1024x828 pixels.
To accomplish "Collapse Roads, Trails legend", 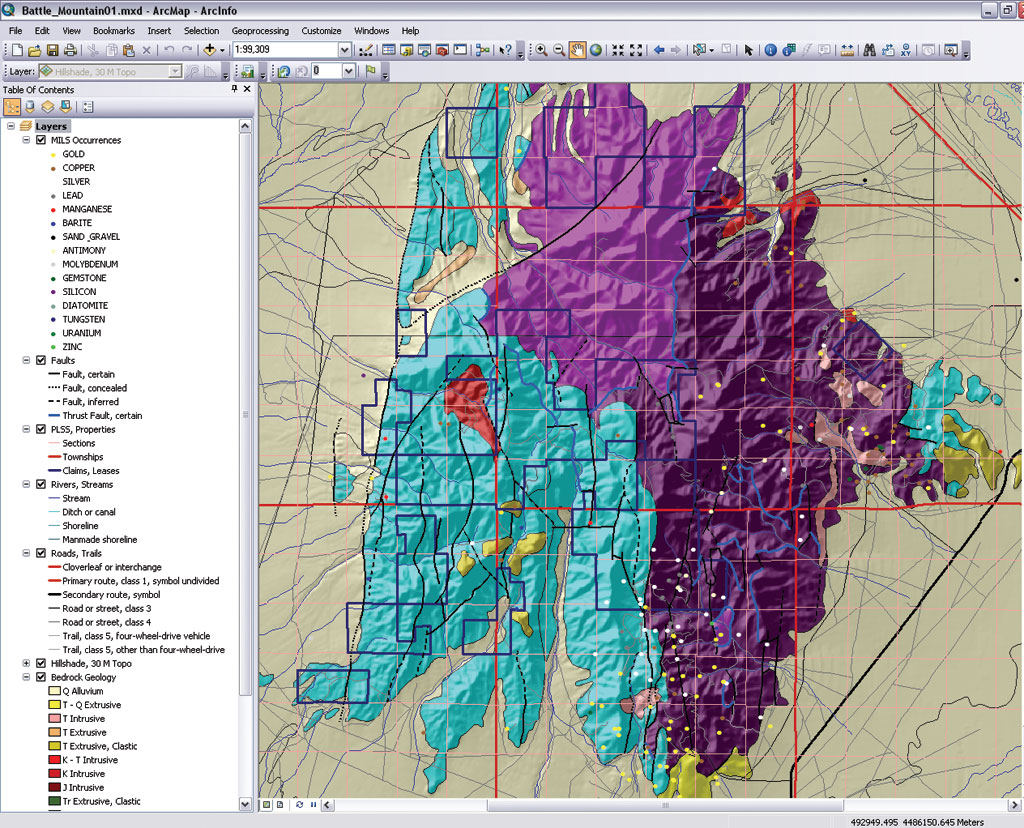I will pos(26,553).
